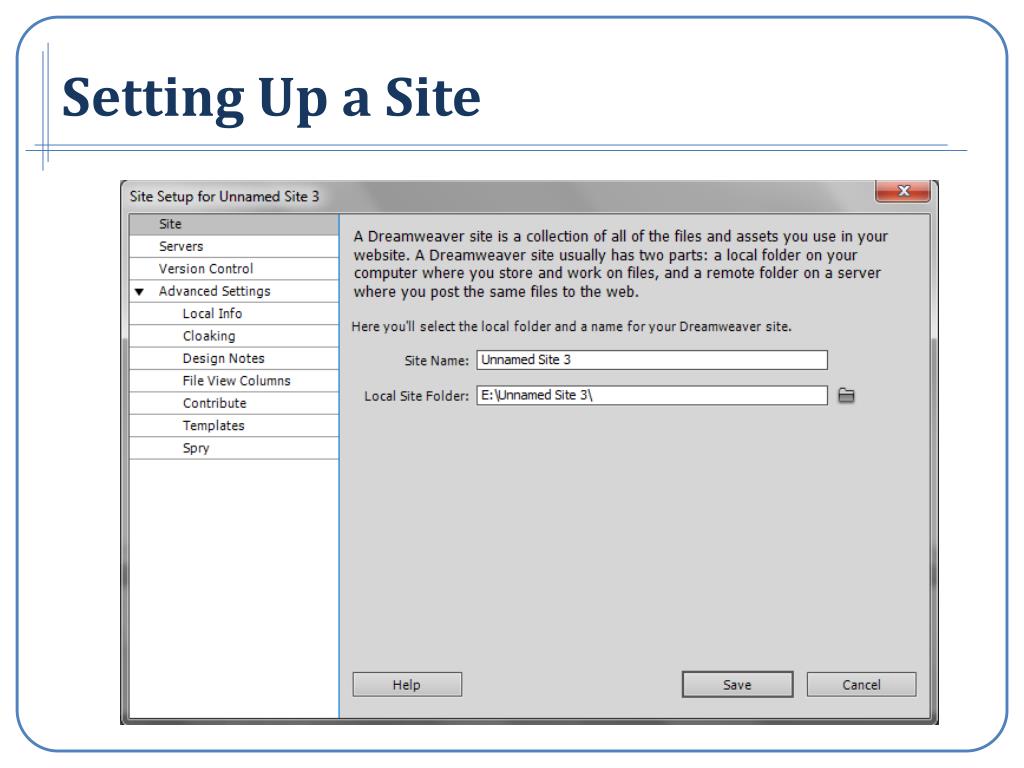Click the Site Name text field
1024x768 pixels.
(x=652, y=360)
